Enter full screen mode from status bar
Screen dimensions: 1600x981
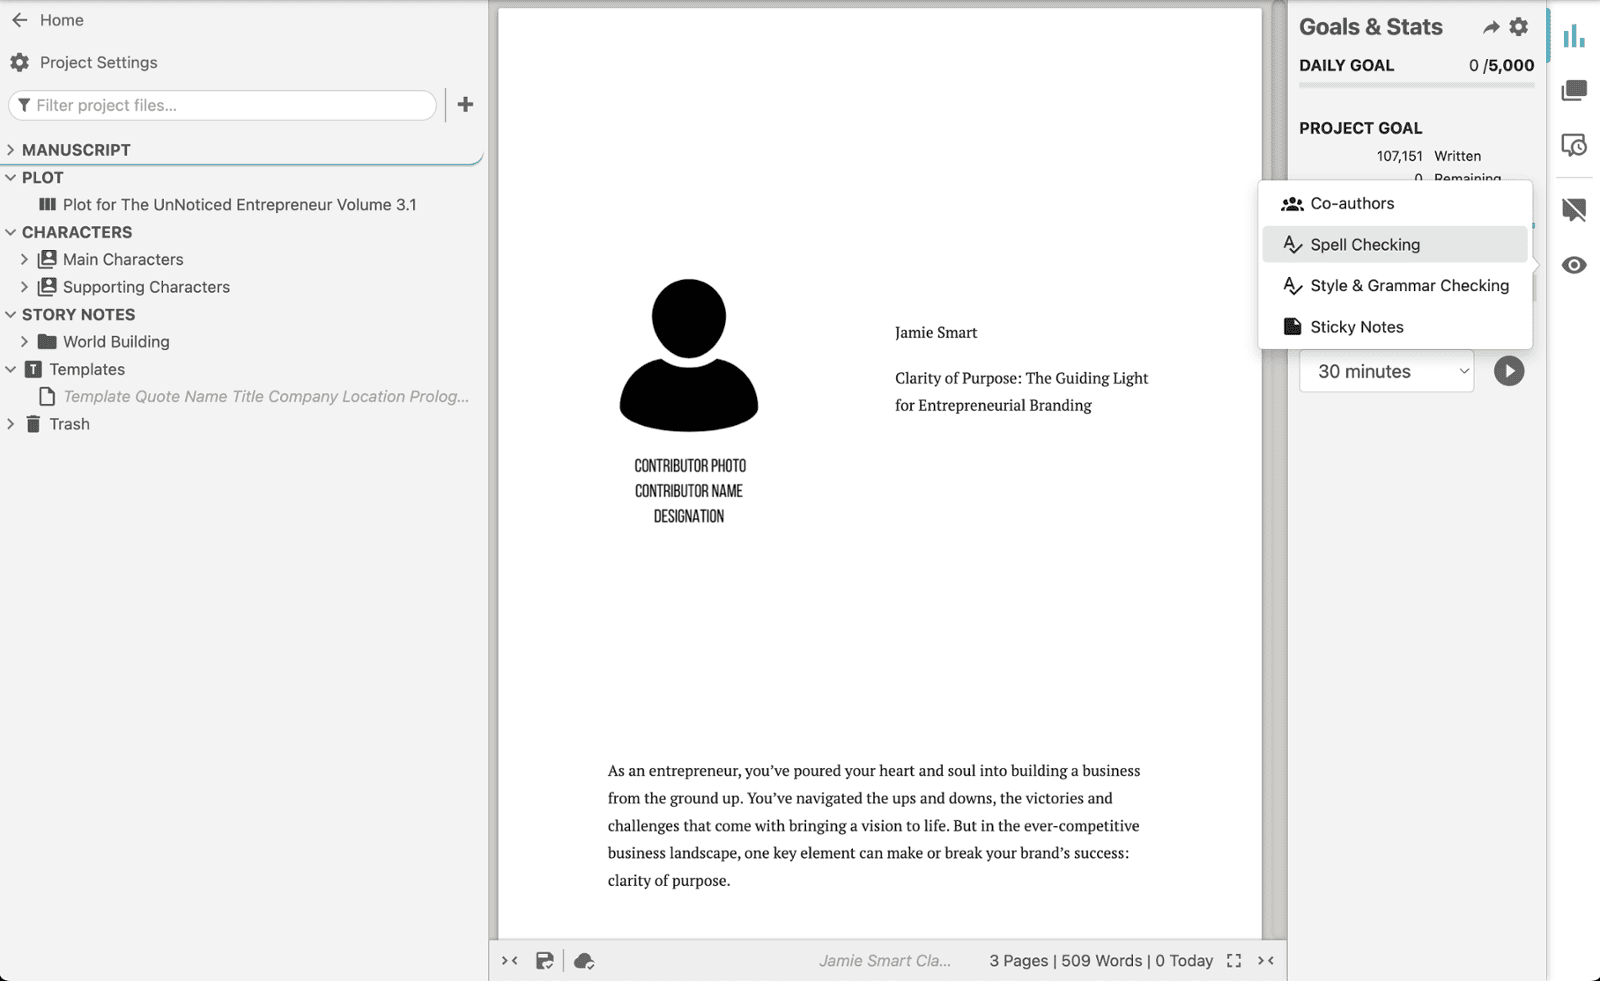click(x=1234, y=961)
